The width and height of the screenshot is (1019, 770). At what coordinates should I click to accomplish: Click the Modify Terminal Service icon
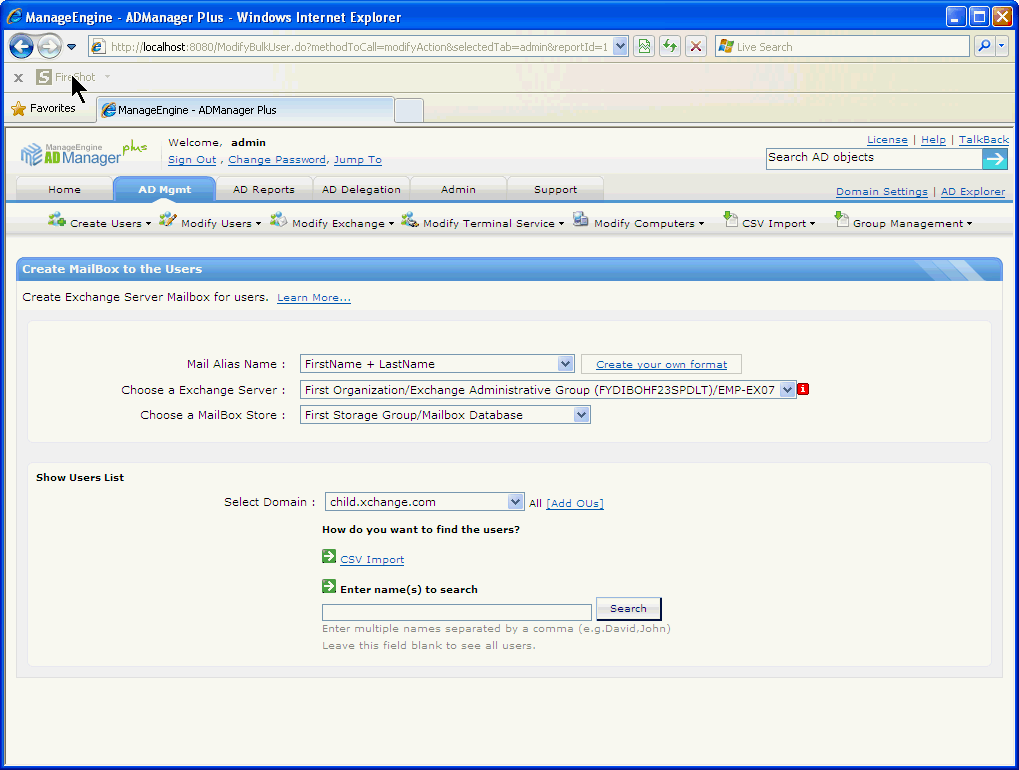[x=410, y=220]
